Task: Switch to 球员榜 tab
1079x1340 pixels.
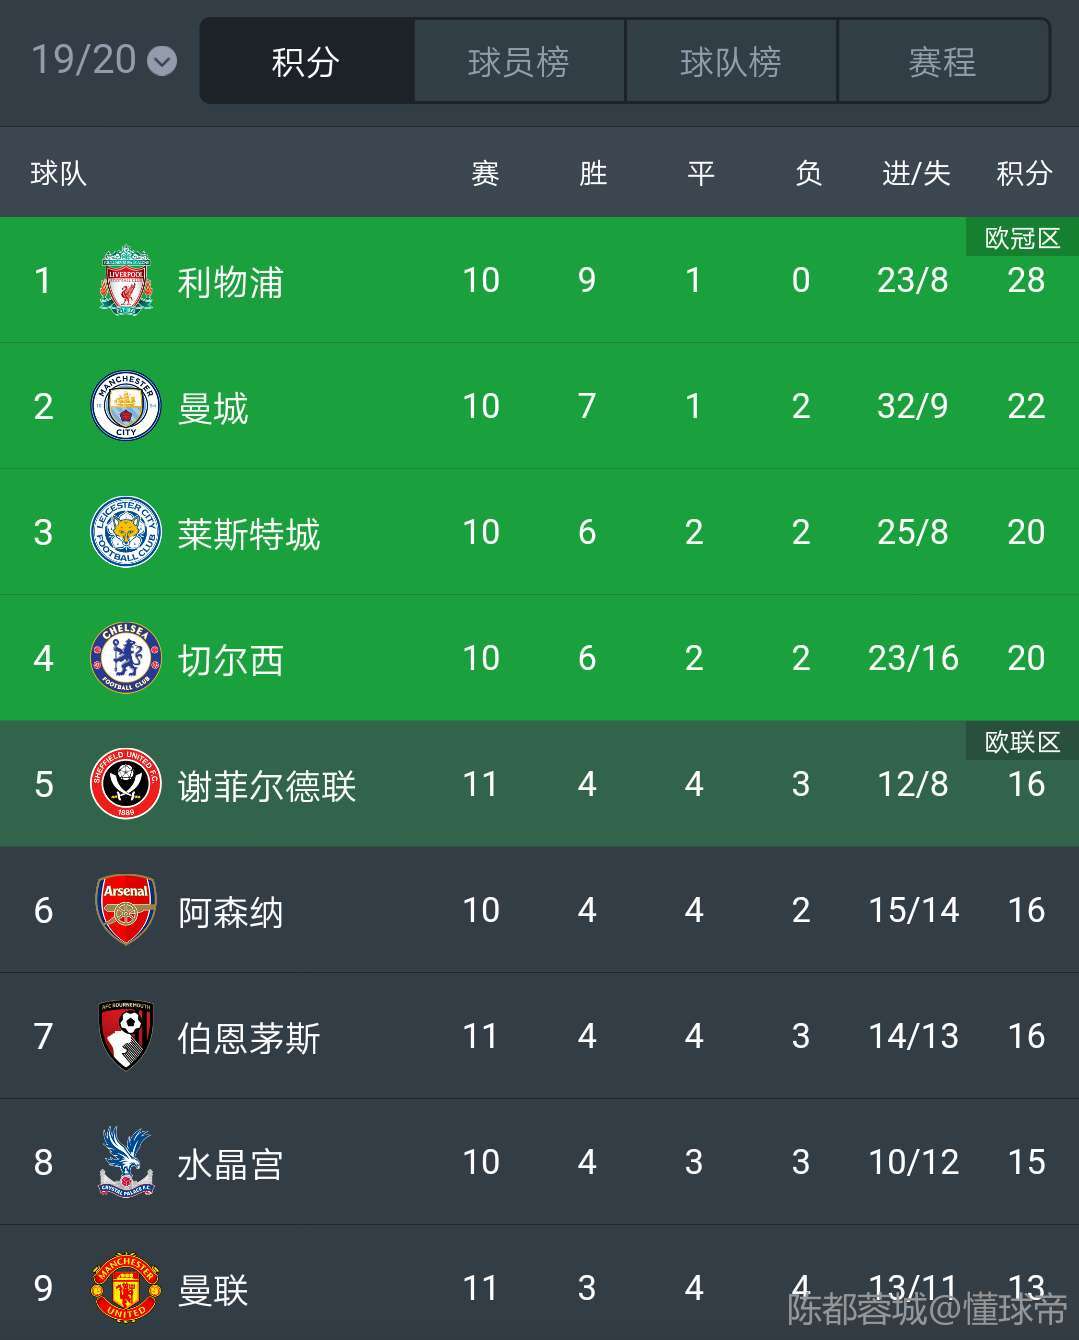Action: point(519,62)
